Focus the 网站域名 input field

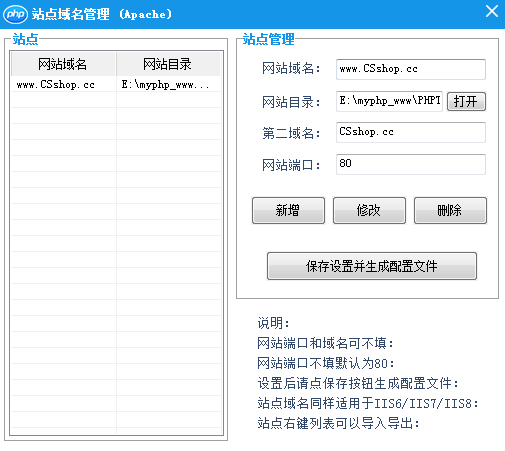point(411,69)
